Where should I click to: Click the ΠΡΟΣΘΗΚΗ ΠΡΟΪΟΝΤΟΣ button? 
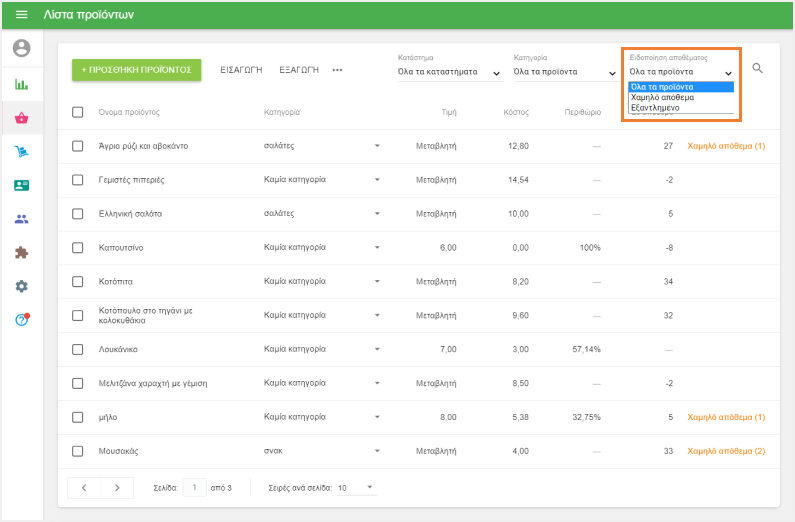(136, 70)
